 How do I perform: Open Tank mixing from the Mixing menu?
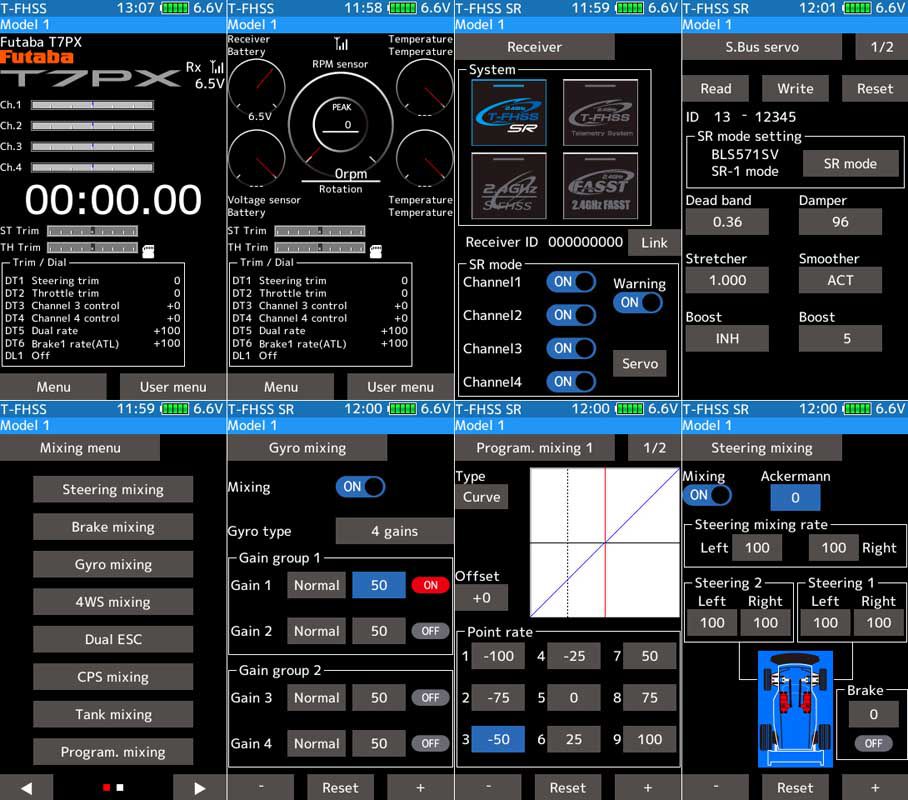pos(113,714)
